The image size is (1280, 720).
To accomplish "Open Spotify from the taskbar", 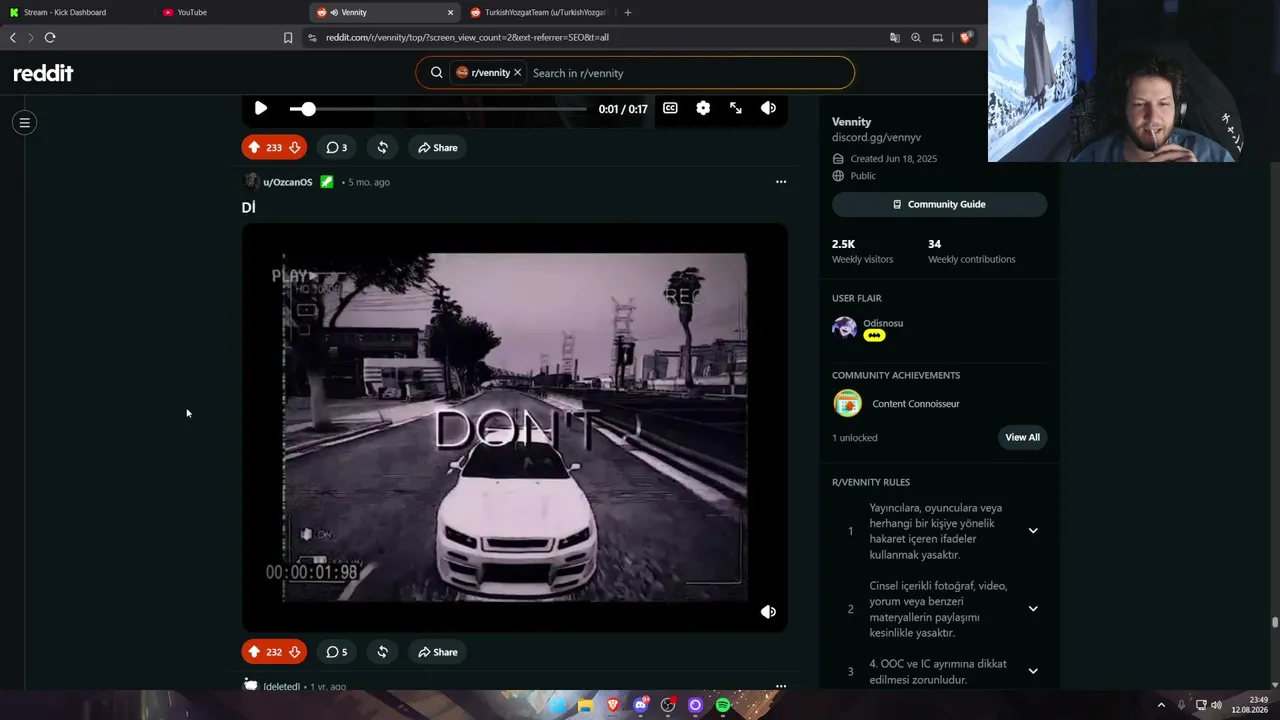I will [x=723, y=705].
